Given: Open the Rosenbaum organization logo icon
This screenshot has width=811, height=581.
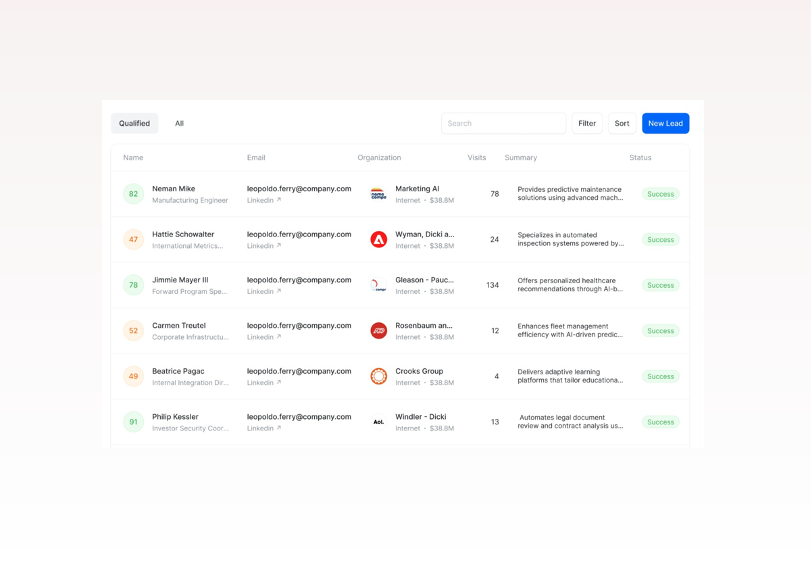Looking at the screenshot, I should tap(378, 330).
